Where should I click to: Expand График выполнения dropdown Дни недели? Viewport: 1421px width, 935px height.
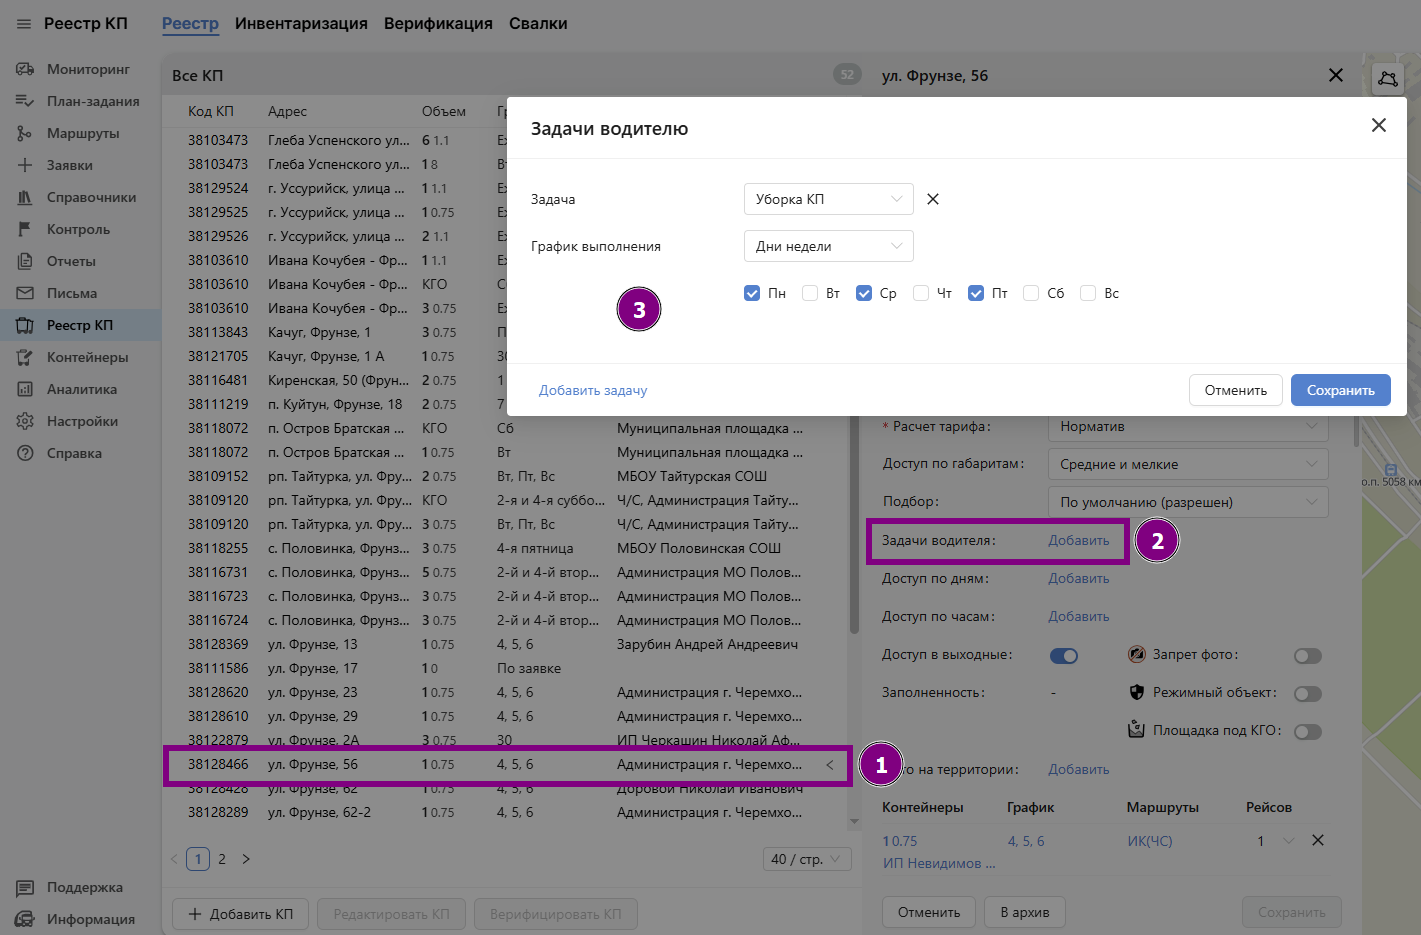point(828,246)
